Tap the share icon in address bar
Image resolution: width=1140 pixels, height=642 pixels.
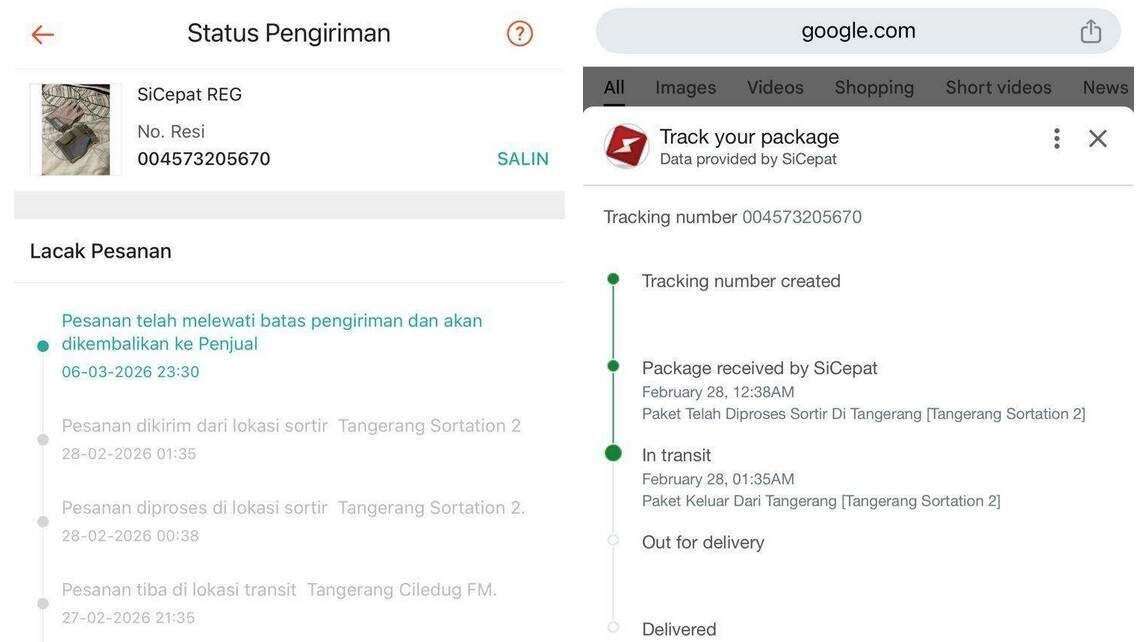click(x=1090, y=31)
